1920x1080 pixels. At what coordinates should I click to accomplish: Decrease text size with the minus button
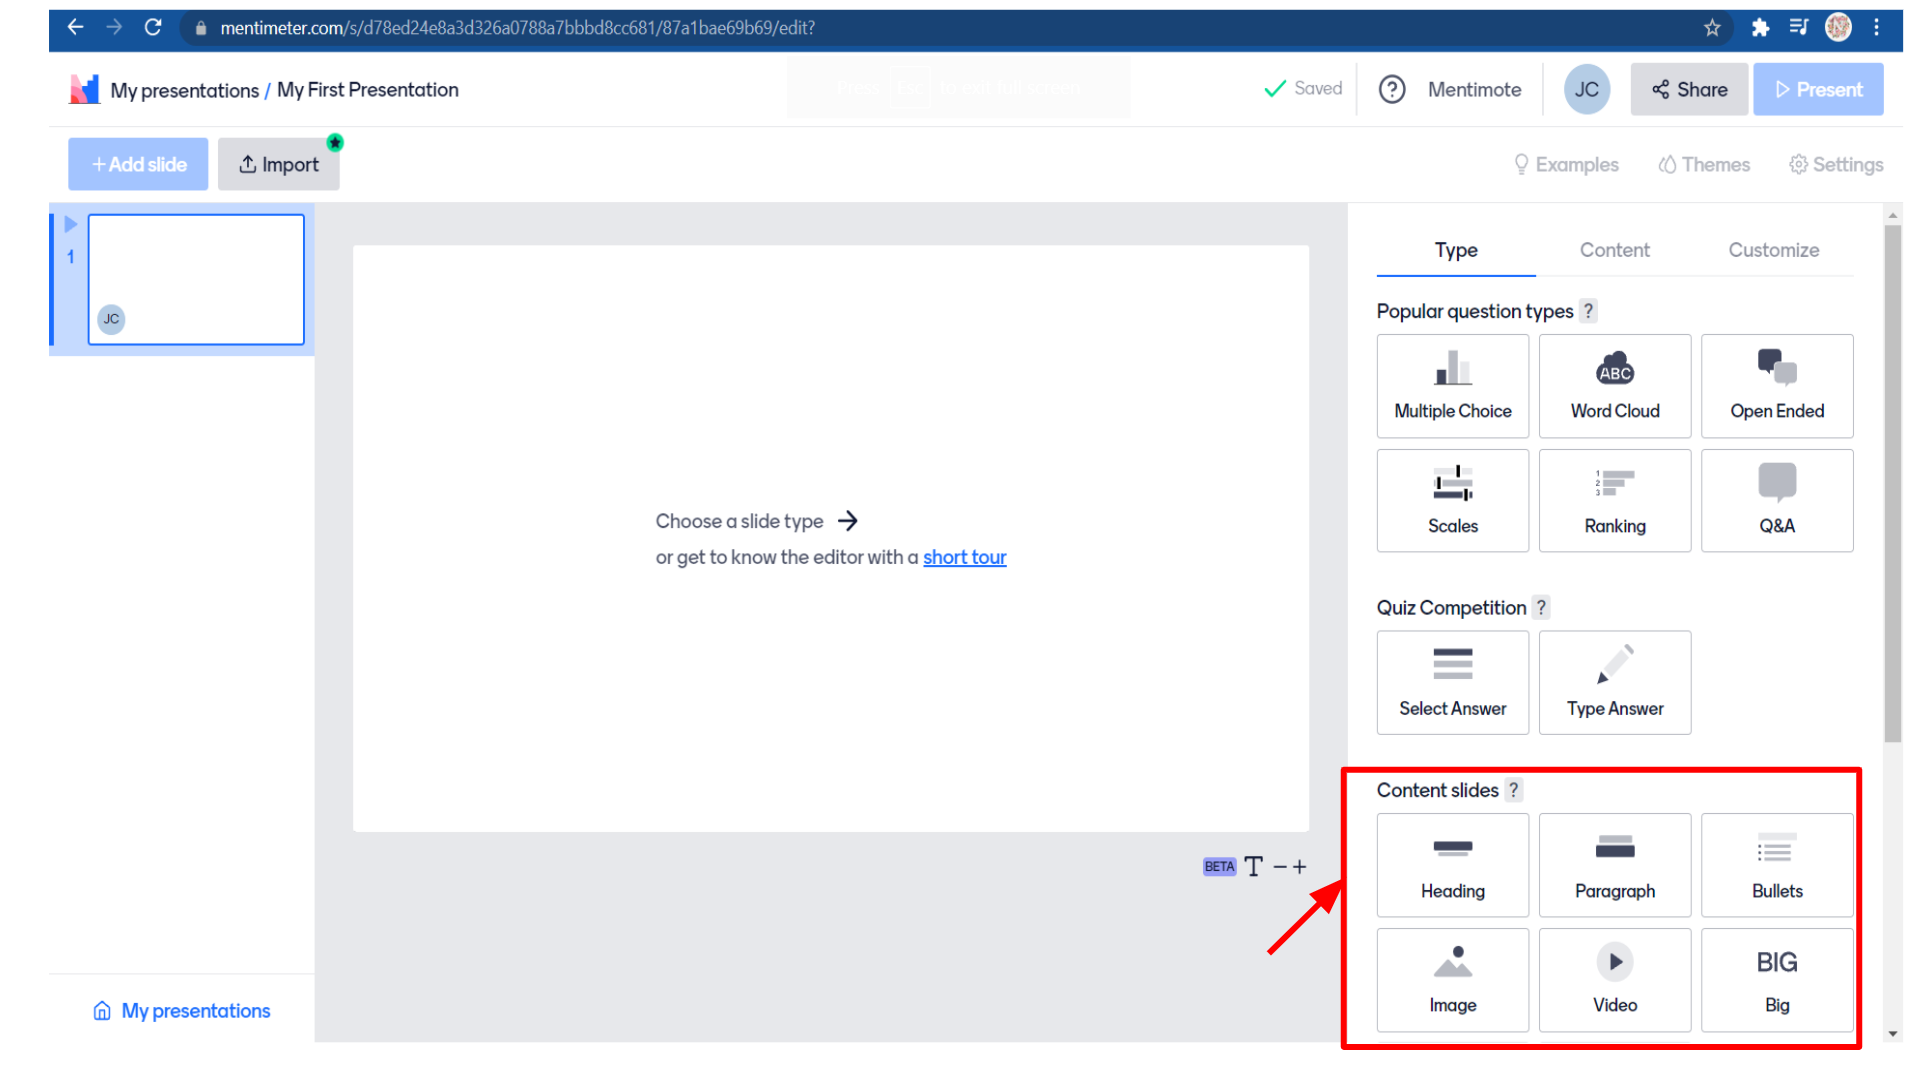pos(1279,867)
